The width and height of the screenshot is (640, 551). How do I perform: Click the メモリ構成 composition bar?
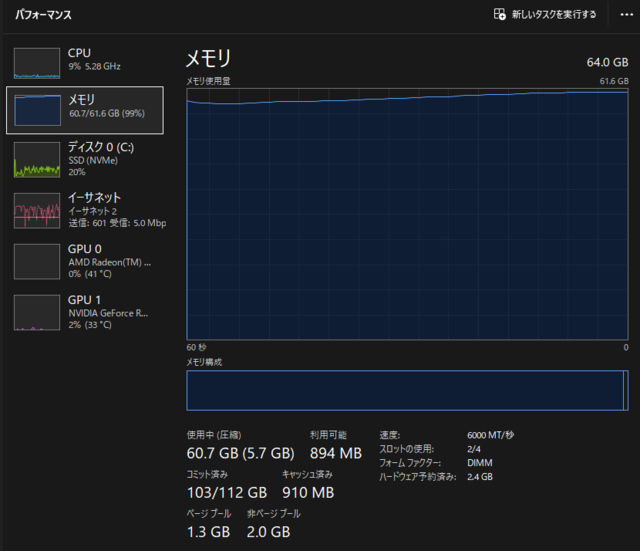tap(407, 391)
